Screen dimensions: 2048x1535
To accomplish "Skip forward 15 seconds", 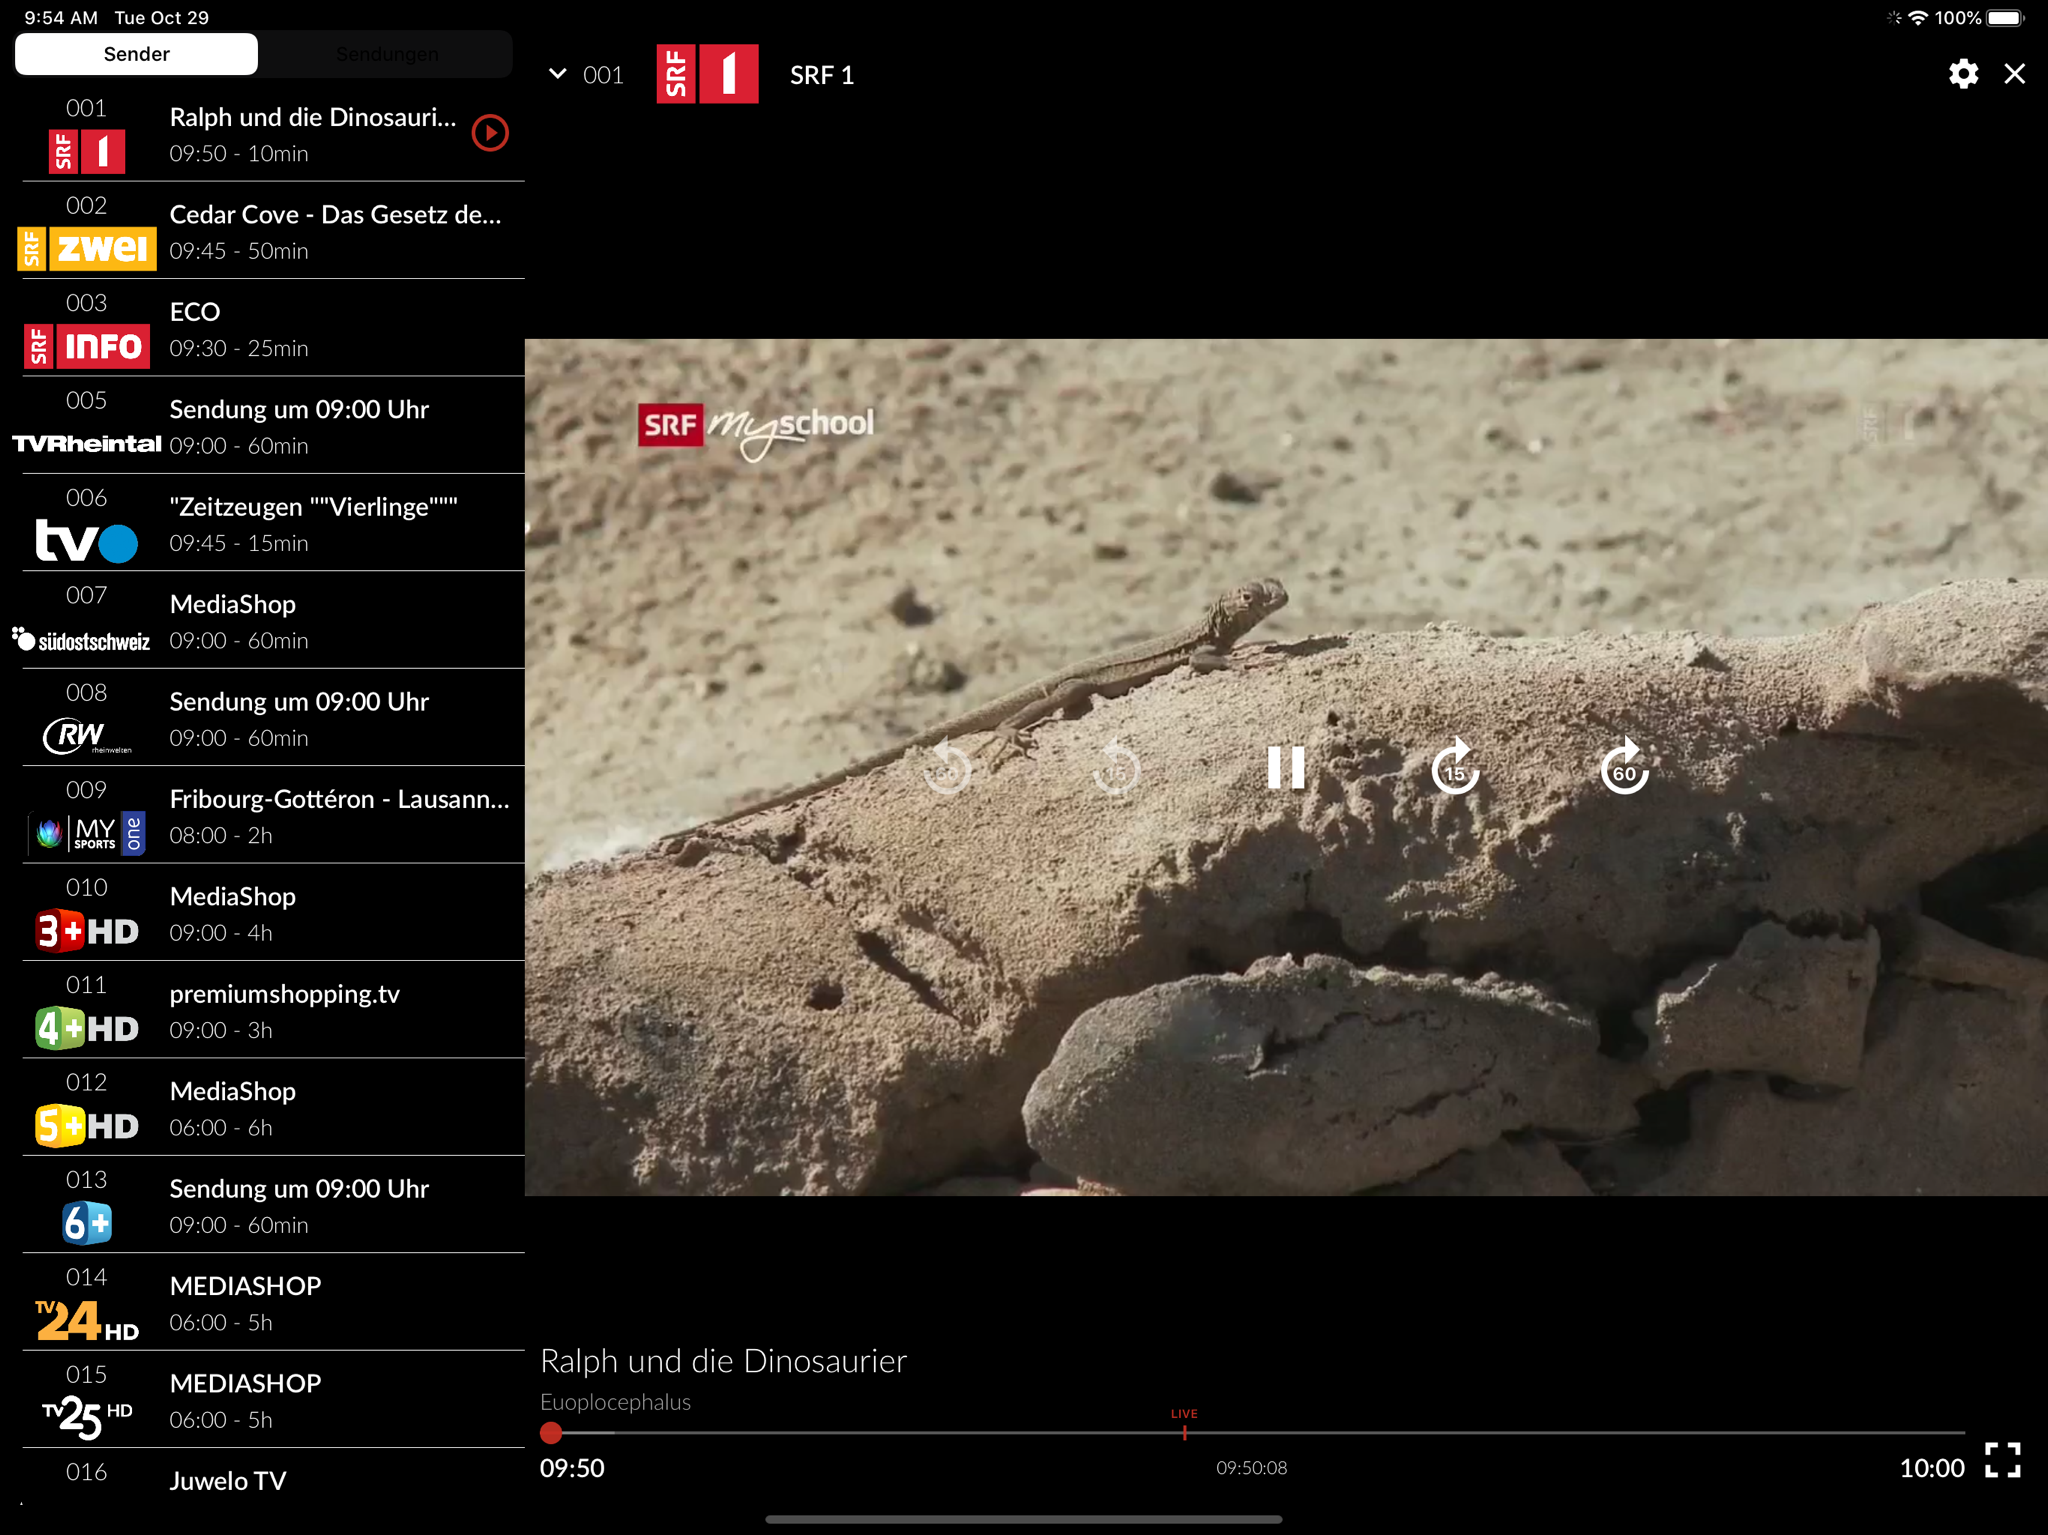I will [x=1455, y=768].
